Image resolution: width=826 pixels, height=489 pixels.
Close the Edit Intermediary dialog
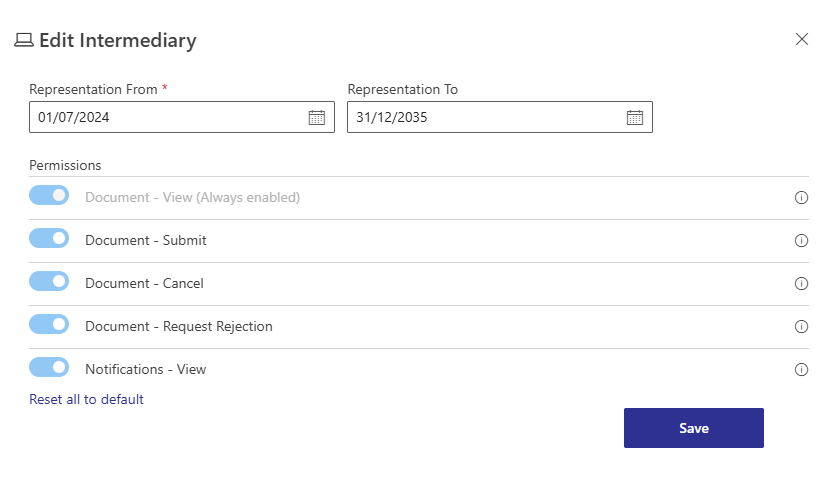pos(801,40)
